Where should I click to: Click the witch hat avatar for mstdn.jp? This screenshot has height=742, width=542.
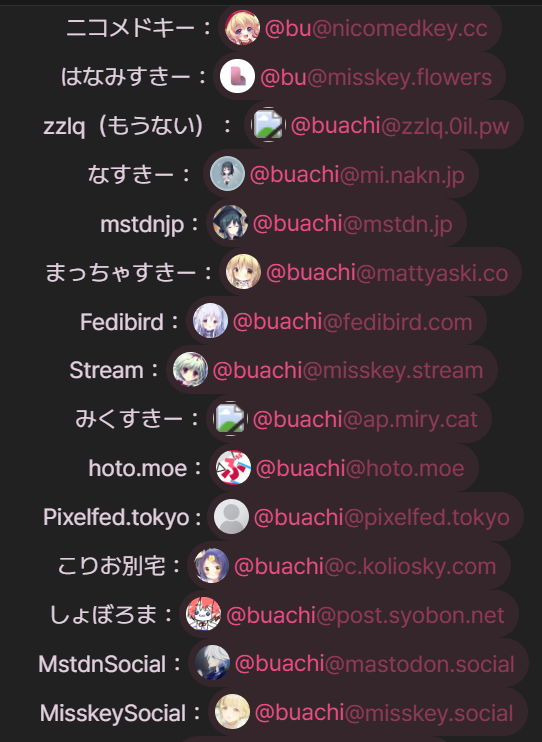230,223
